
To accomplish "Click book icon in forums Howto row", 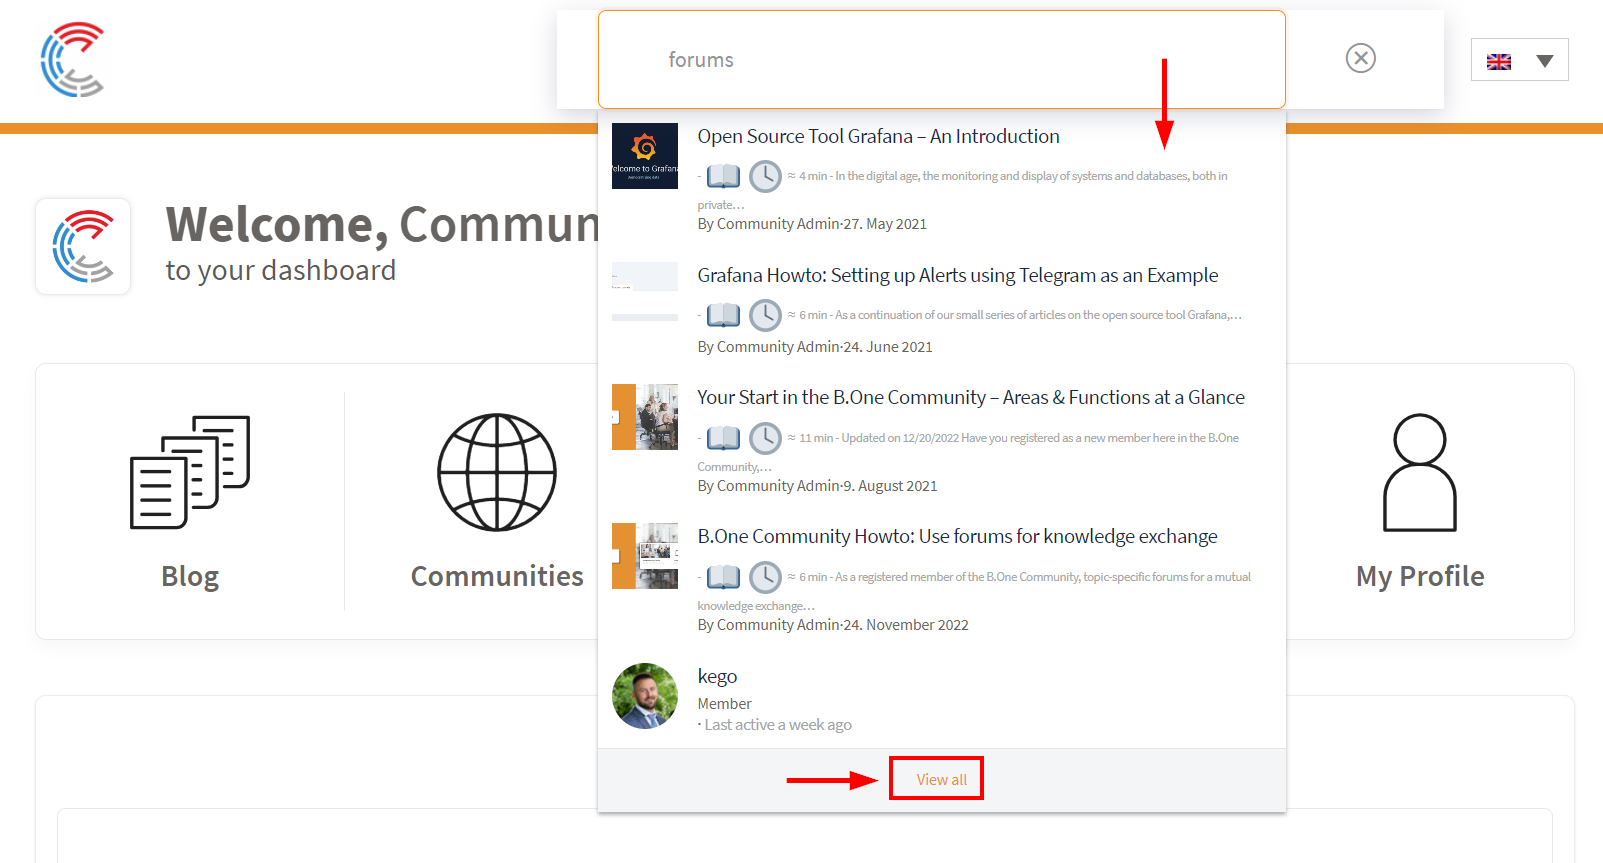I will [723, 577].
